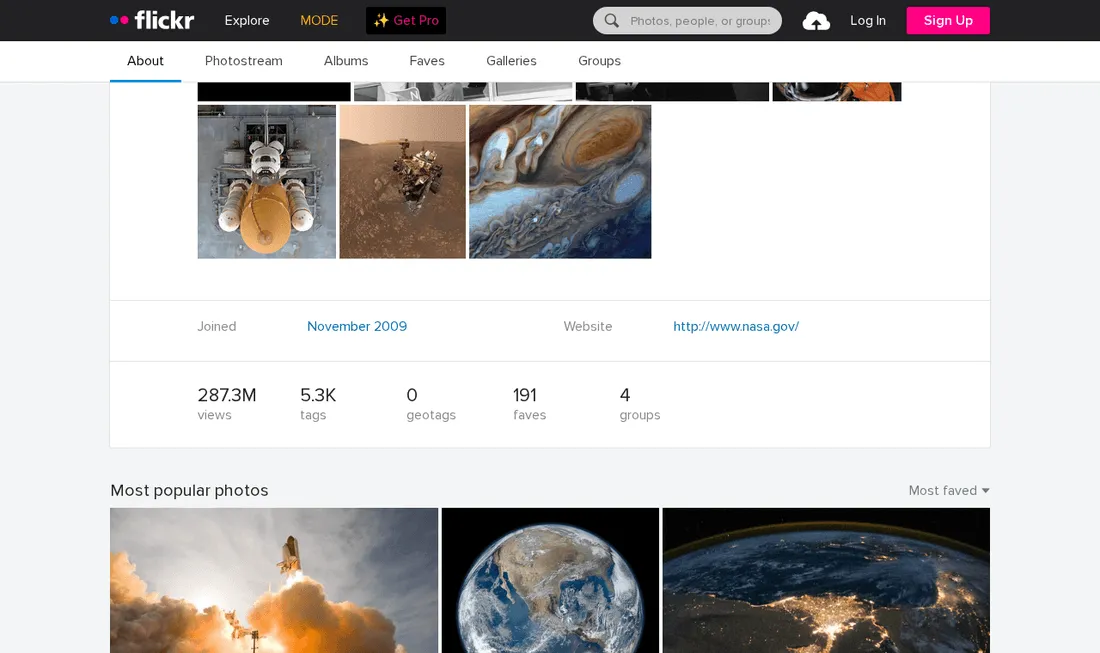The image size is (1100, 653).
Task: Click the 287.3M views stat
Action: pos(227,404)
